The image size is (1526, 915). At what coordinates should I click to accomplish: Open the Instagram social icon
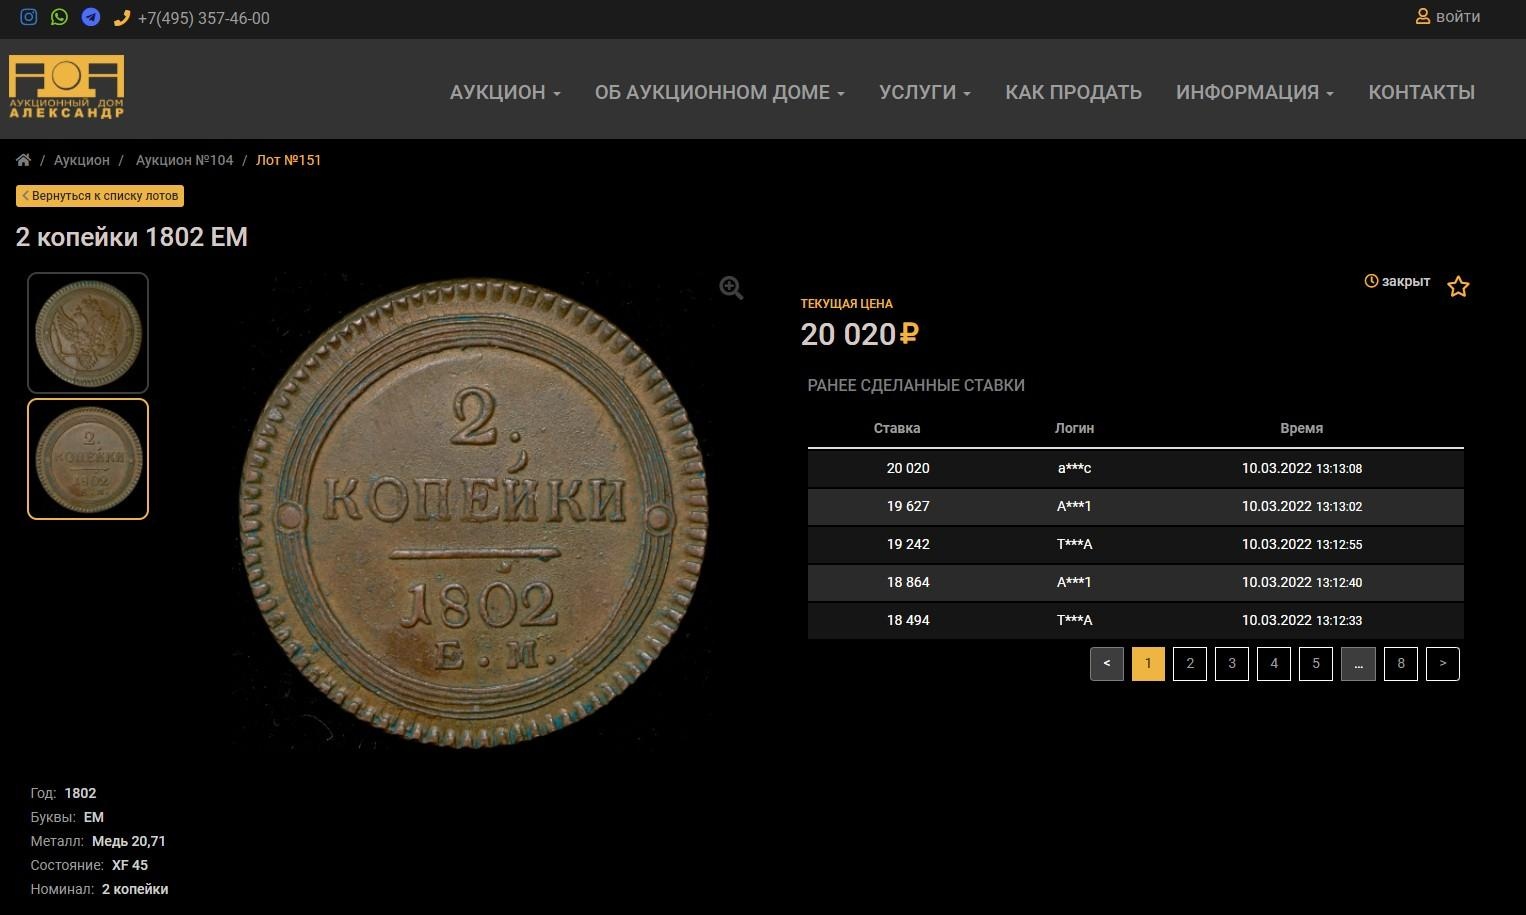(29, 17)
